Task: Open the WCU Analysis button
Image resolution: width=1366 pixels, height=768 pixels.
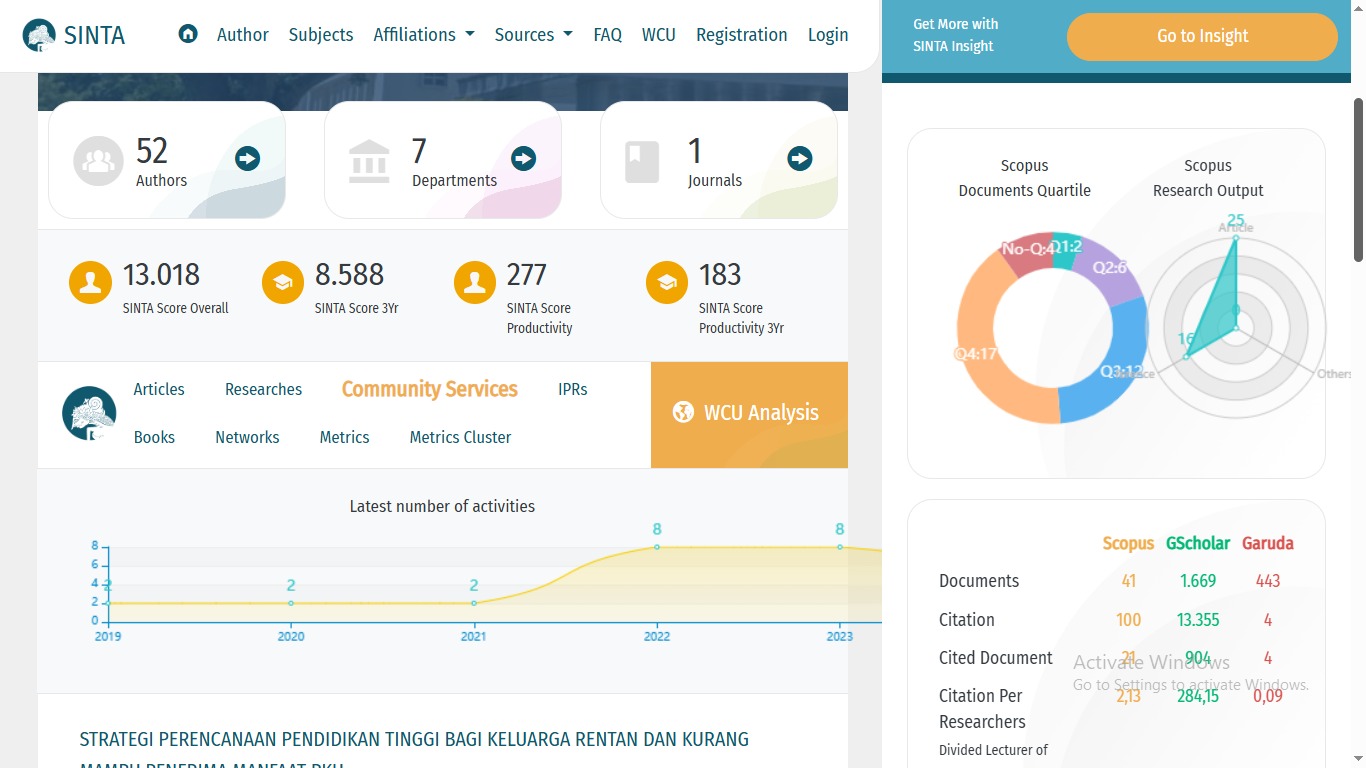Action: [x=749, y=414]
